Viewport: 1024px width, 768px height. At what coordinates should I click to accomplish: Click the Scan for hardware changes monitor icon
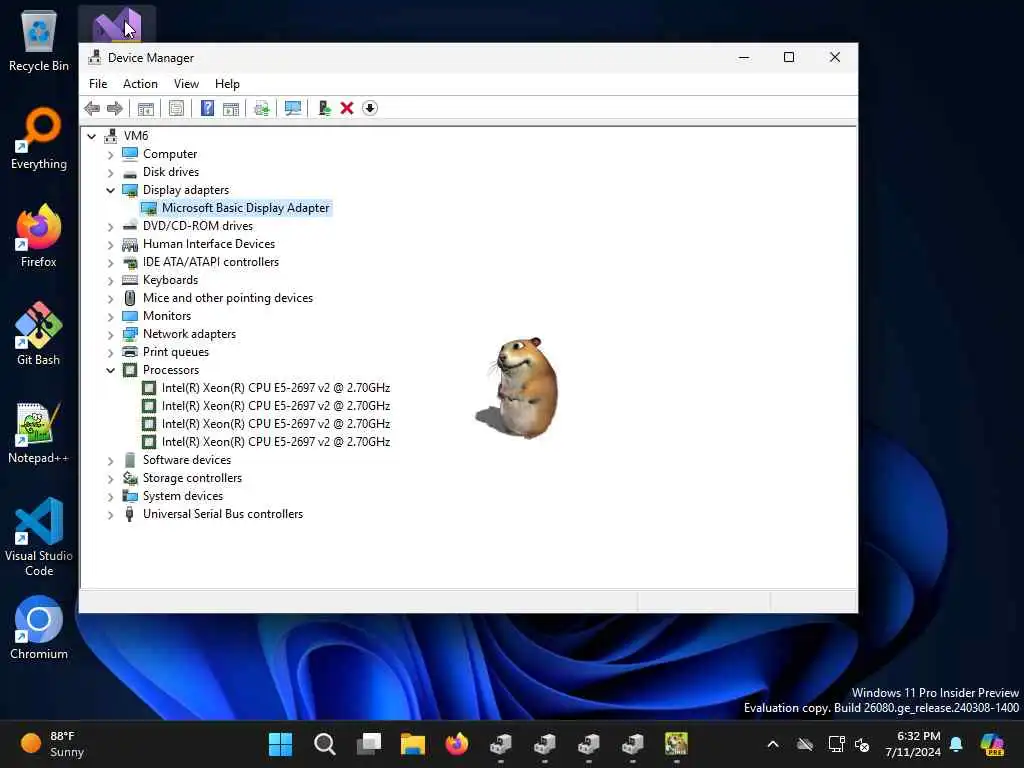pos(293,108)
